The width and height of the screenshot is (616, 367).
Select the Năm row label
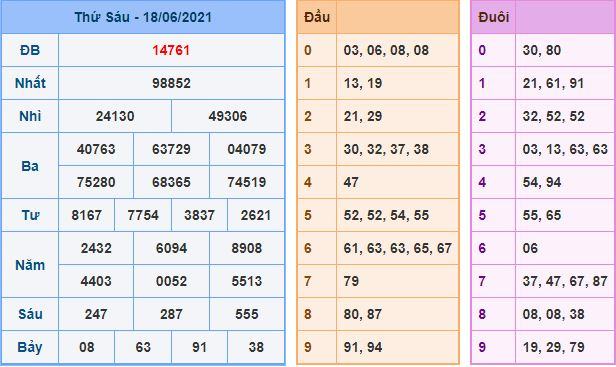pyautogui.click(x=30, y=265)
